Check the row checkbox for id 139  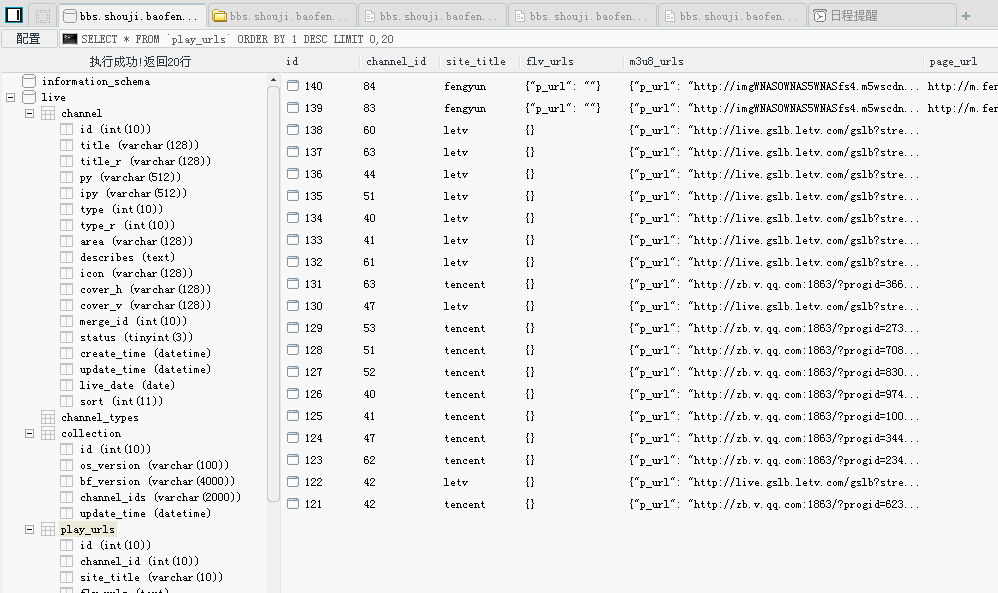[x=293, y=108]
